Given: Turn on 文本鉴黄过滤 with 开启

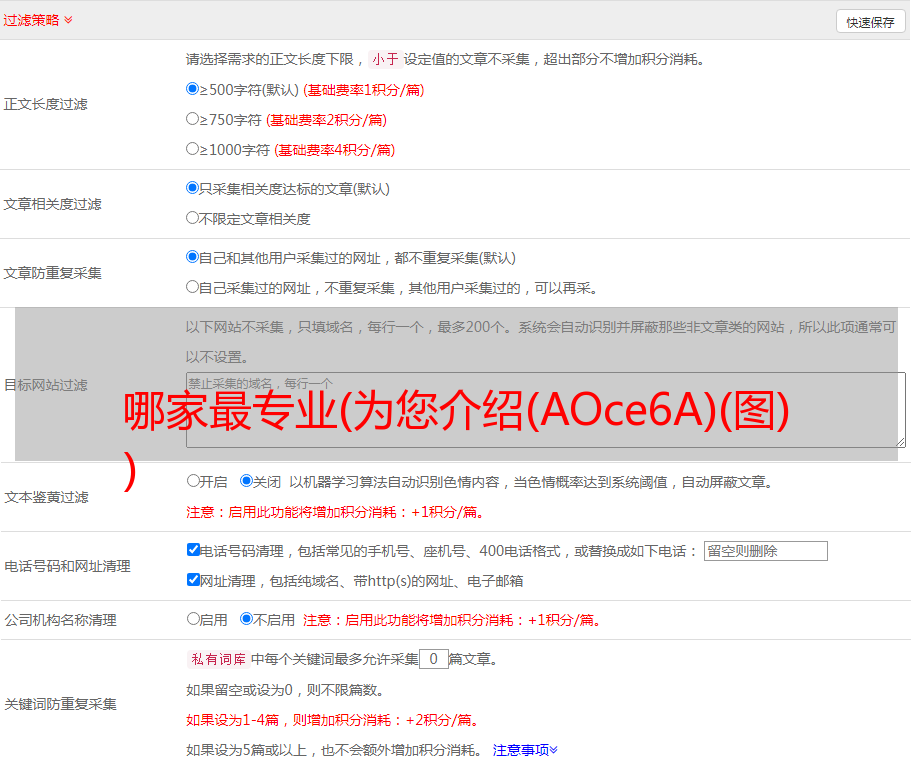Looking at the screenshot, I should click(193, 481).
